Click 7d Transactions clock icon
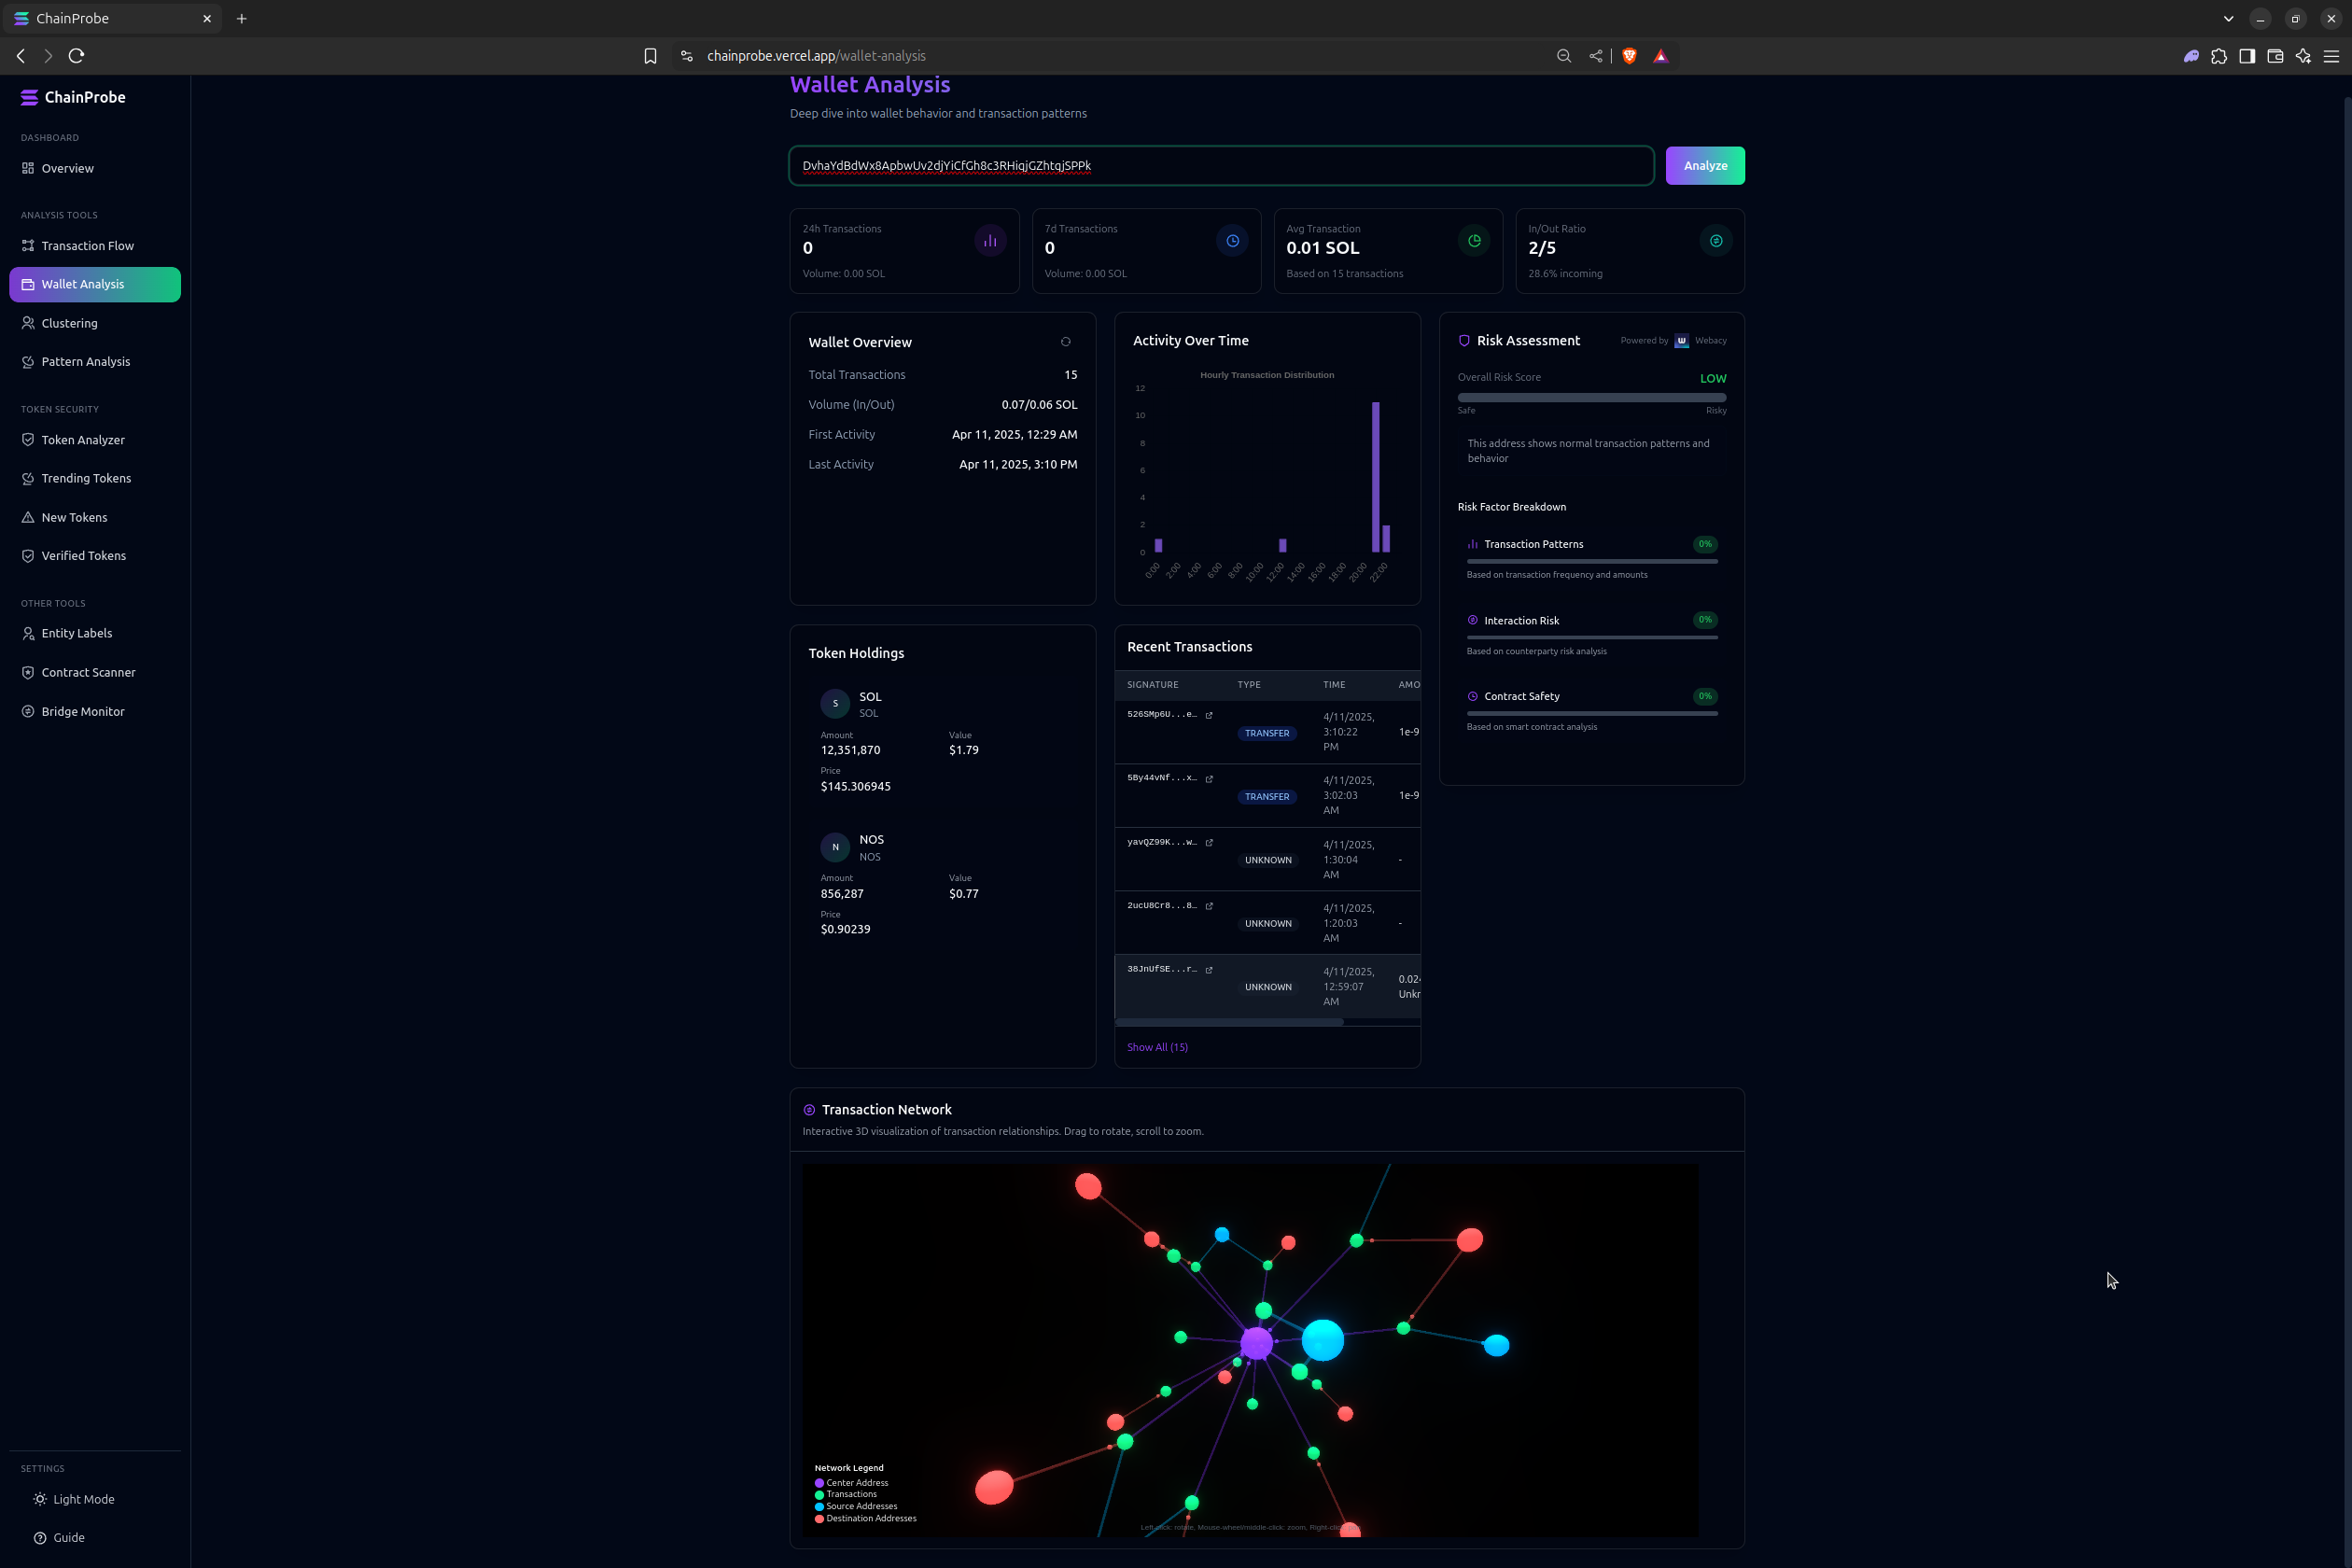 tap(1232, 241)
